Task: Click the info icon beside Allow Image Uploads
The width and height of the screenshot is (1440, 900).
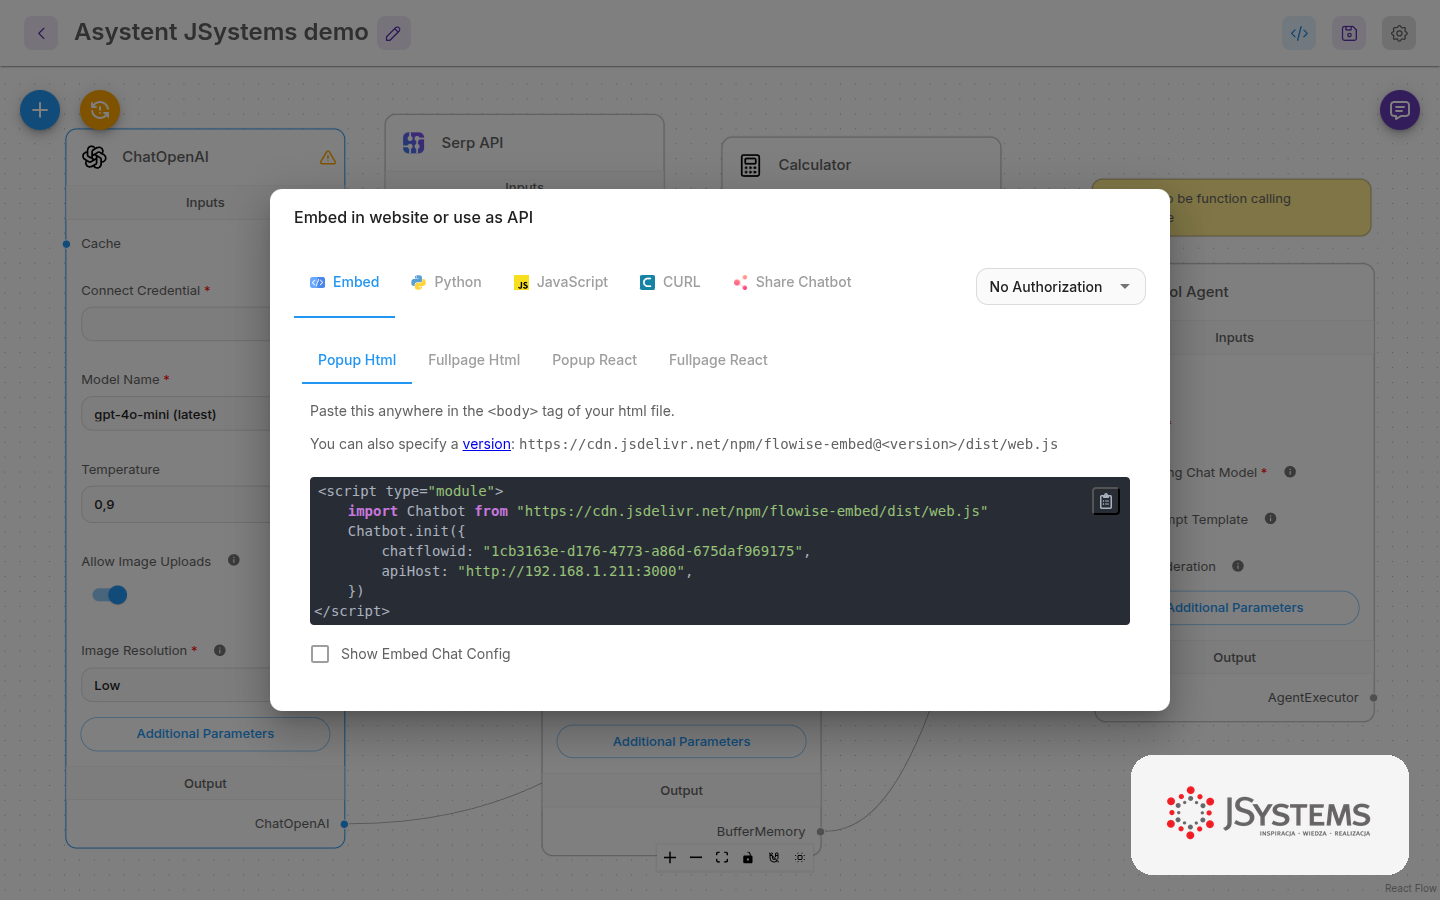Action: click(x=234, y=560)
